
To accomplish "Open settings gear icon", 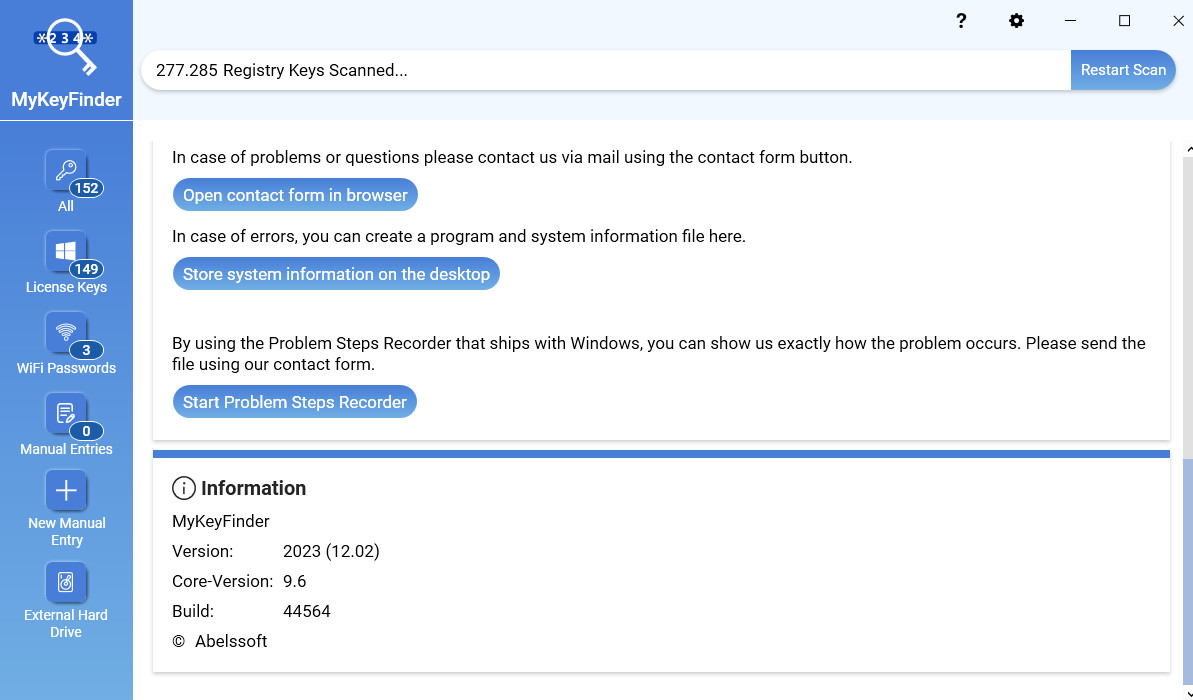I will [1016, 21].
